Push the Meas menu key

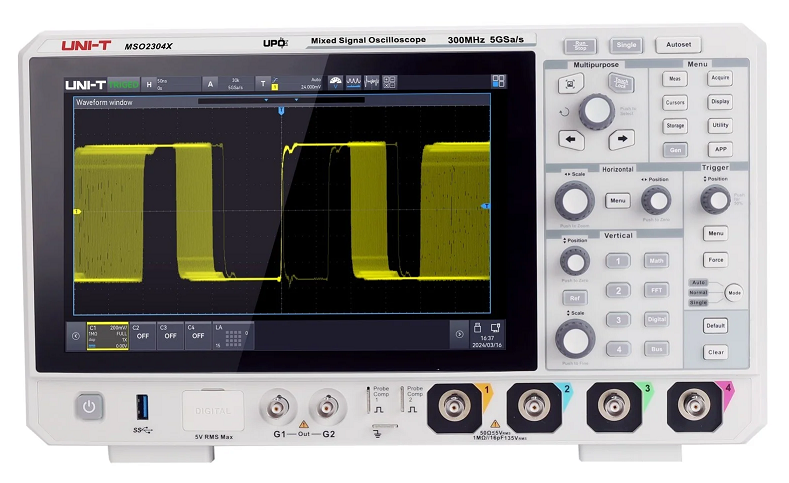tap(675, 79)
